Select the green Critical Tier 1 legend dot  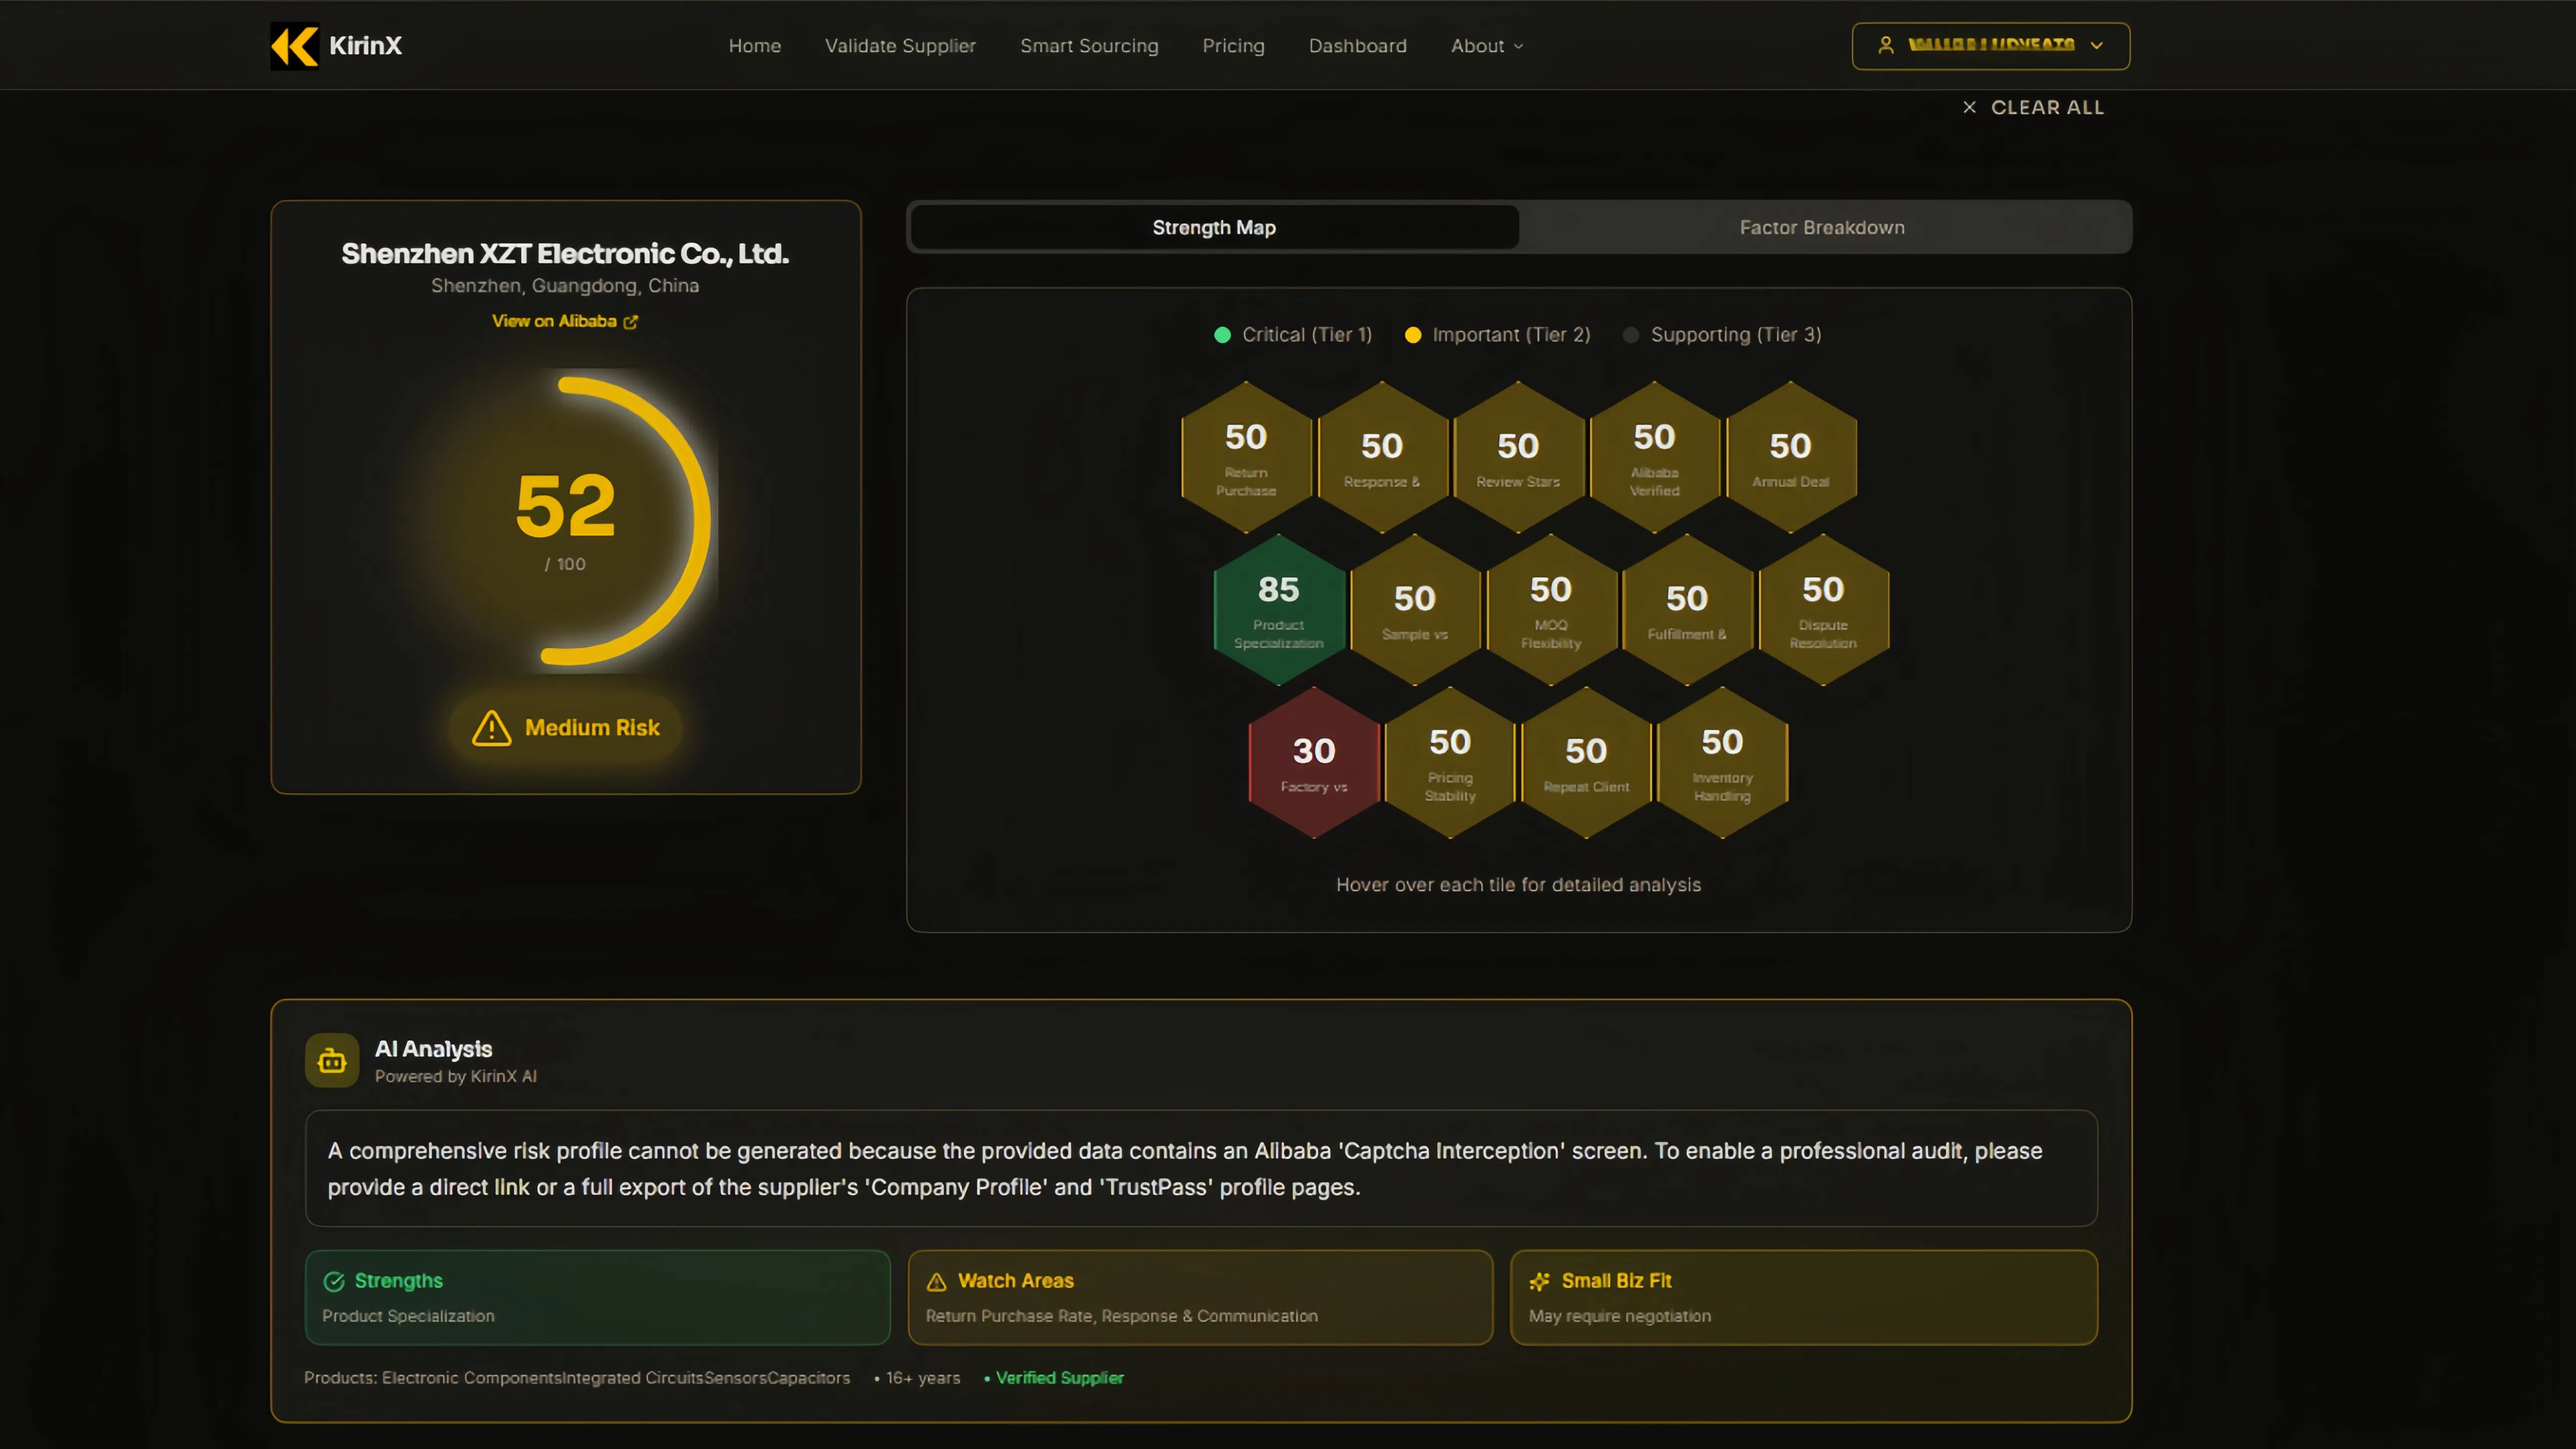pyautogui.click(x=1222, y=335)
